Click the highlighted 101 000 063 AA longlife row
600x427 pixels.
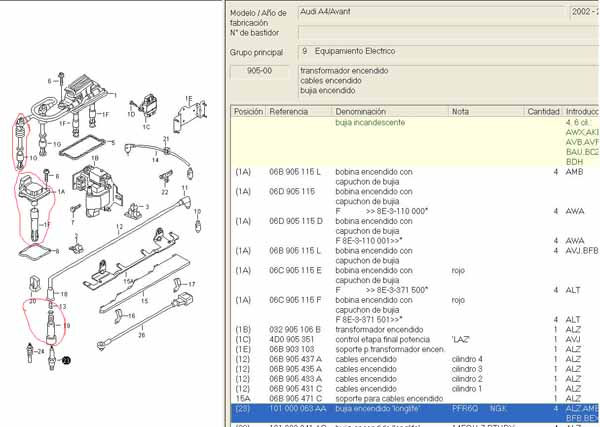415,414
